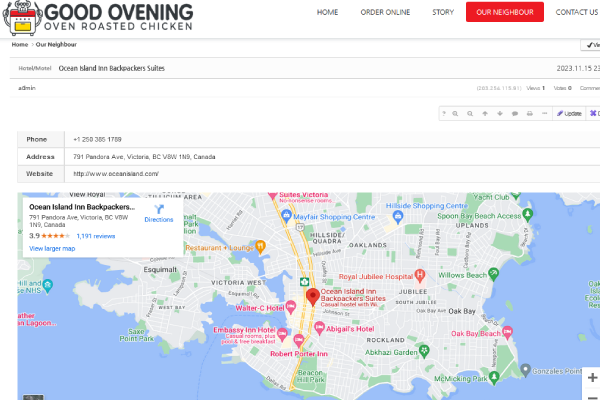Click the address 791 Pandora Ave text
The height and width of the screenshot is (400, 600).
(x=144, y=157)
